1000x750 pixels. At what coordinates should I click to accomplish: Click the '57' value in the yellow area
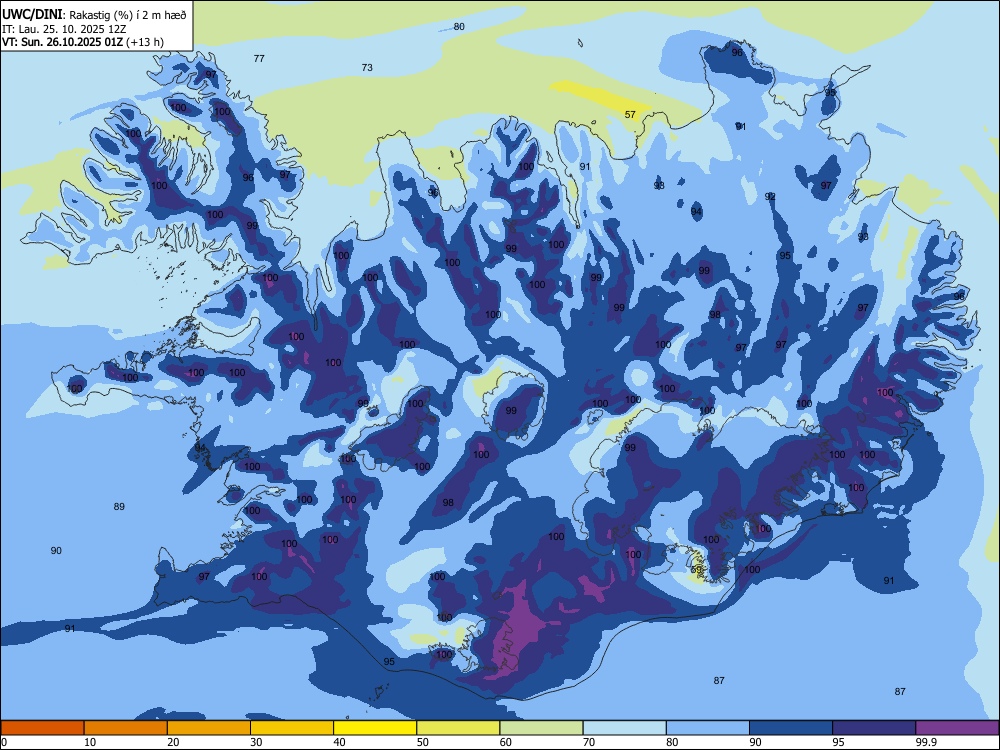[630, 115]
